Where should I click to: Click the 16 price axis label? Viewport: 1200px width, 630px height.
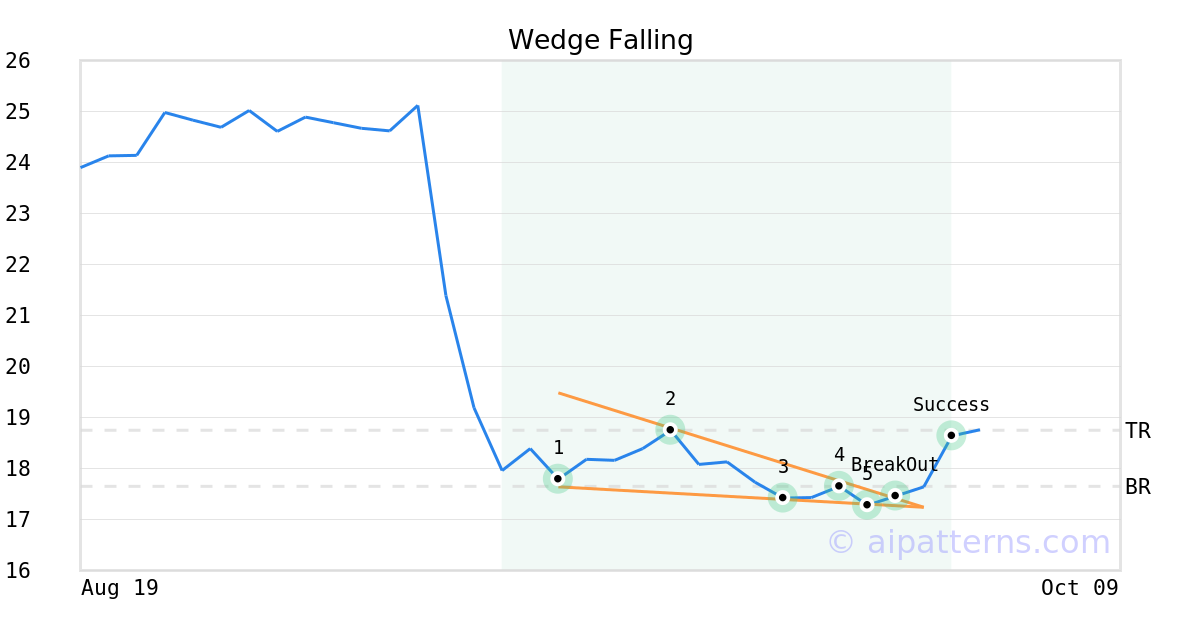tap(18, 571)
